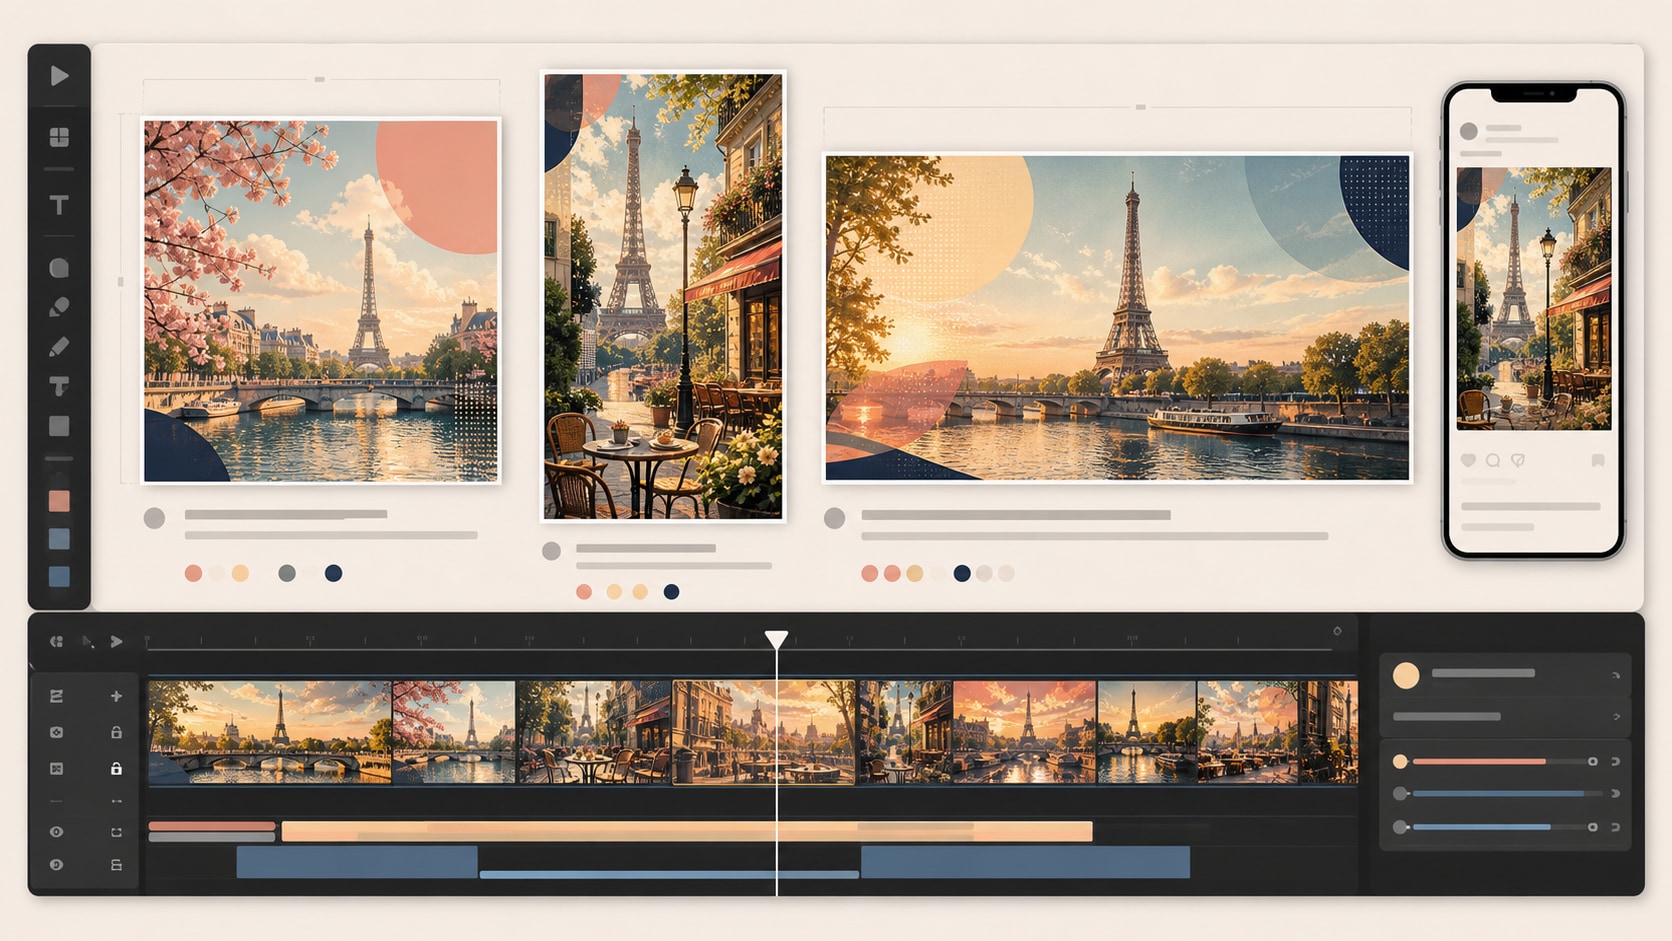Click the bookmark icon in phone preview
The width and height of the screenshot is (1672, 941).
click(x=1598, y=460)
